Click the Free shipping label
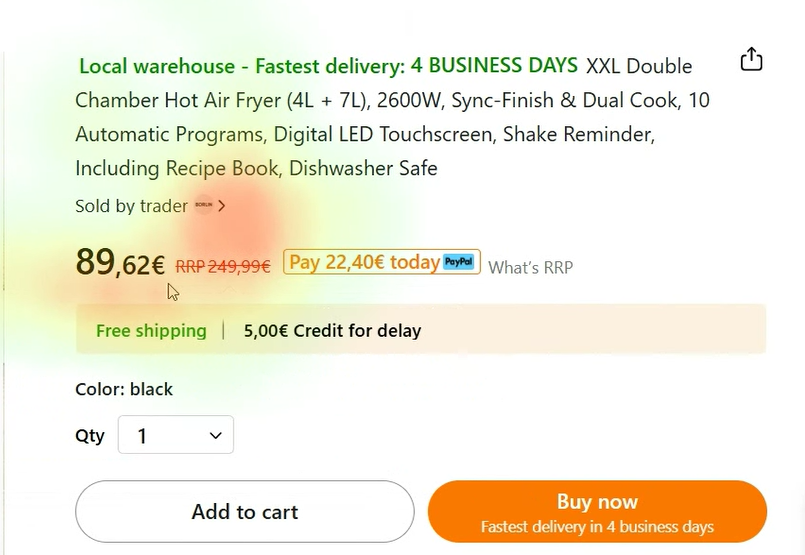 point(151,330)
